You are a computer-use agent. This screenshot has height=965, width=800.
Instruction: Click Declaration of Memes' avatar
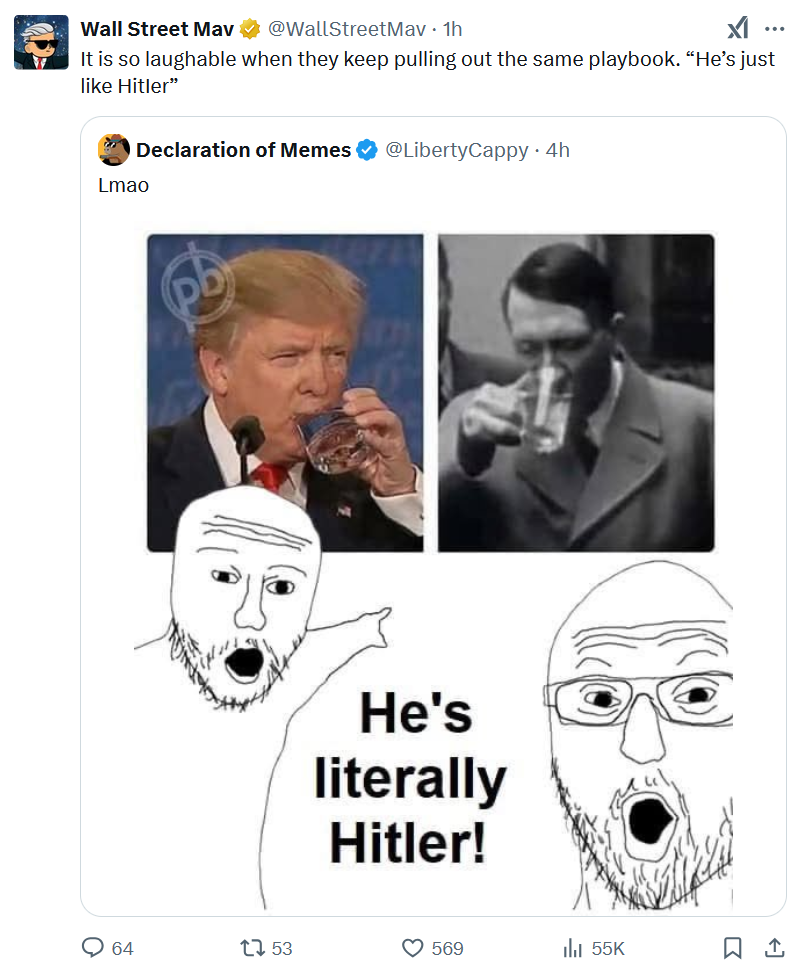point(109,150)
